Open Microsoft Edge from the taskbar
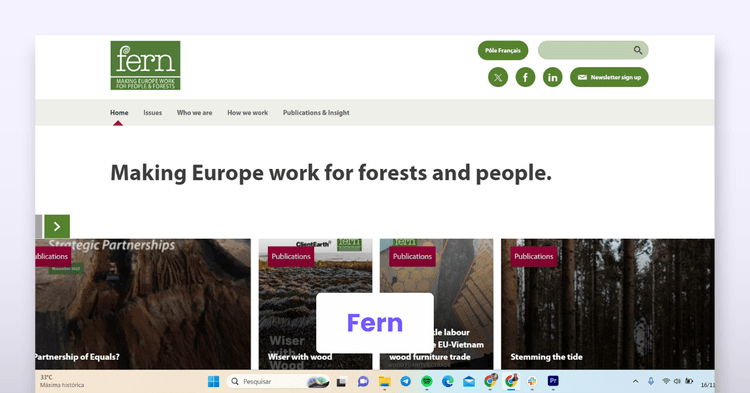The image size is (750, 393). coord(448,381)
